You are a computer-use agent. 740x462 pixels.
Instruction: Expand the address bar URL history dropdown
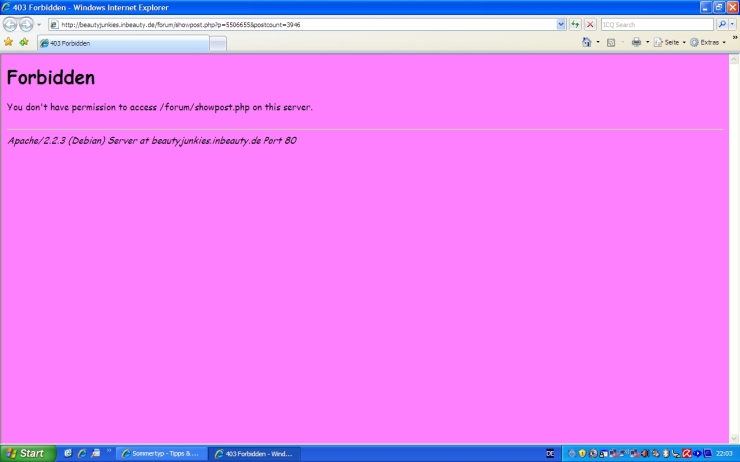tap(561, 24)
